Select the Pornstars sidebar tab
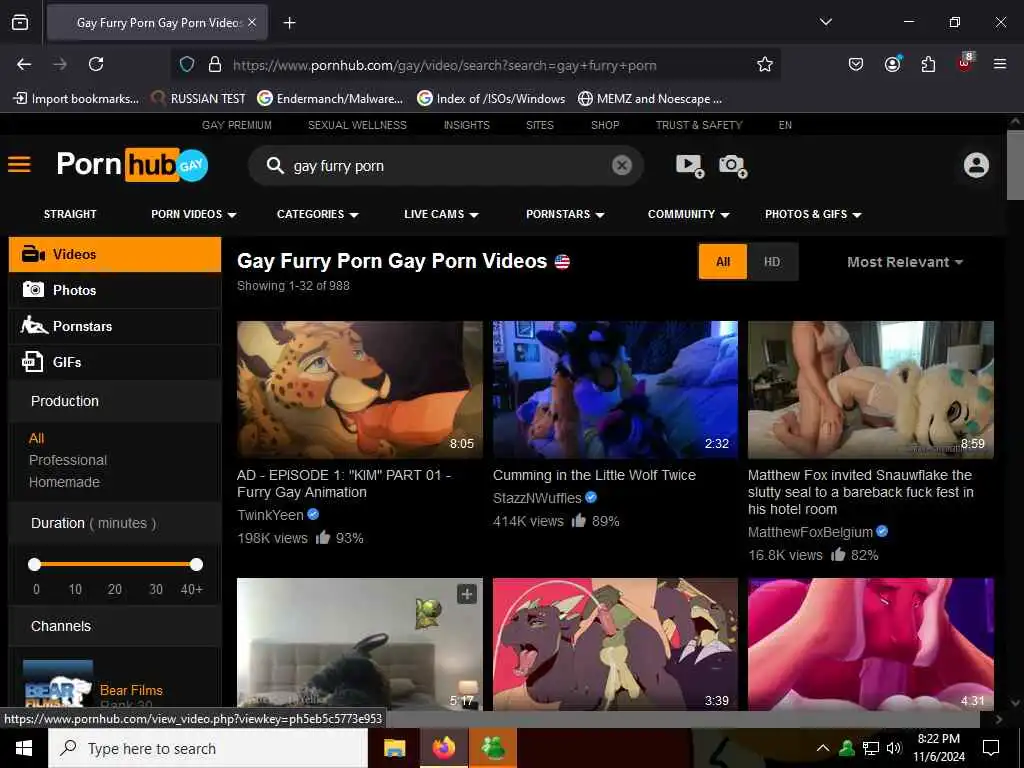Image resolution: width=1024 pixels, height=768 pixels. 115,326
